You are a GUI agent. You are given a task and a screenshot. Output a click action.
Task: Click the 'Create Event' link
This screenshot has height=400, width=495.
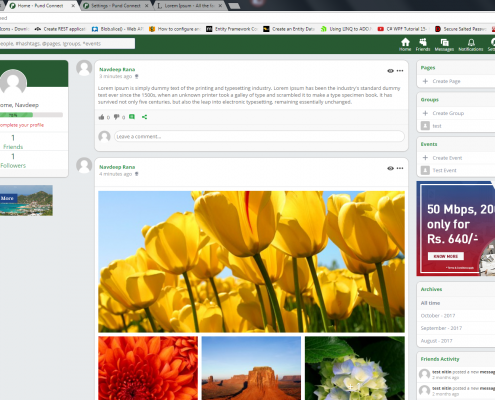[x=447, y=158]
